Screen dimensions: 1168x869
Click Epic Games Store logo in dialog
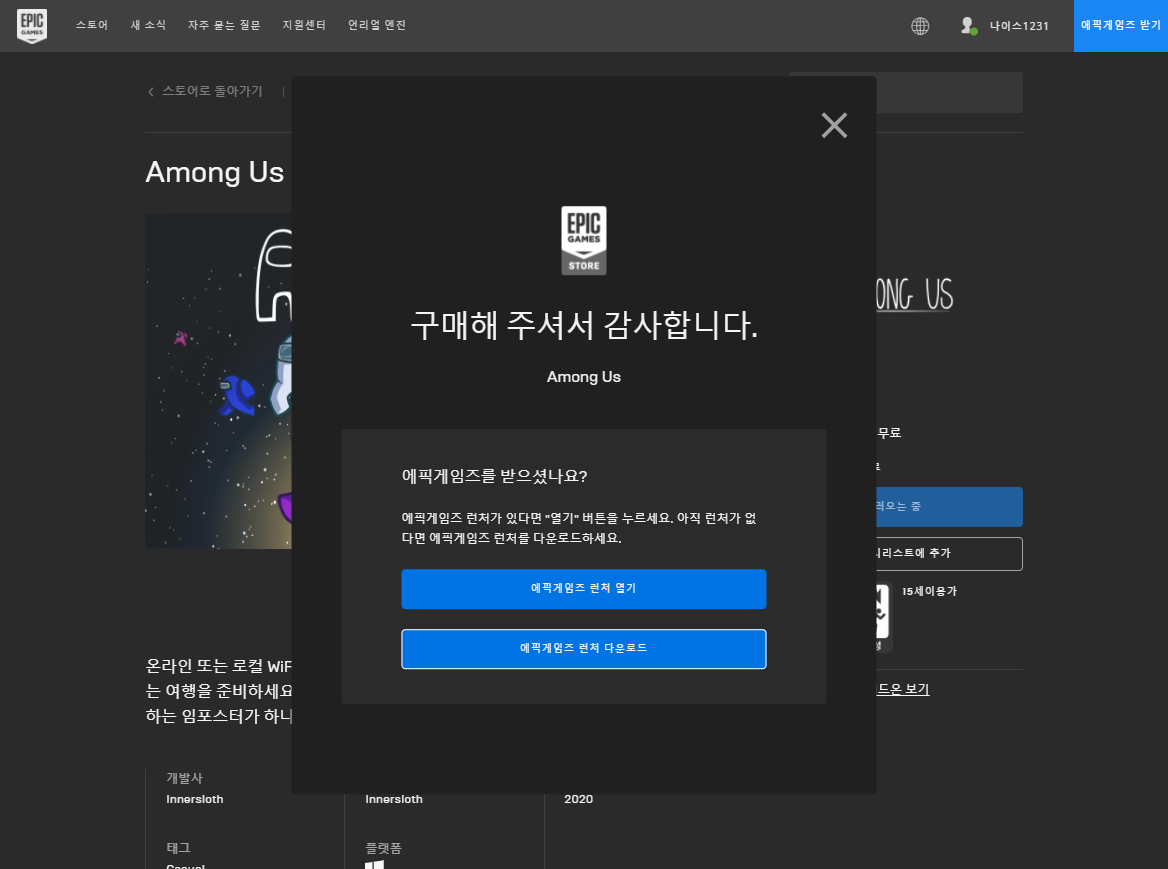pos(583,241)
